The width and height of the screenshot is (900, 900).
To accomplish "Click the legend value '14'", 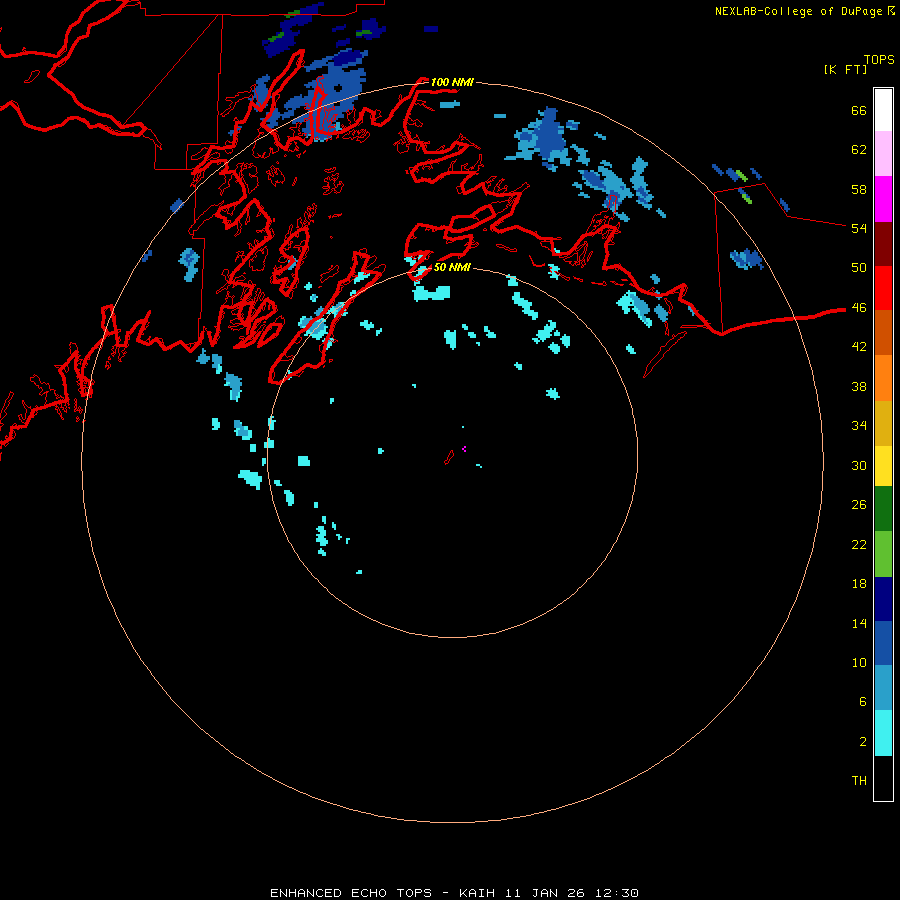I will point(859,623).
